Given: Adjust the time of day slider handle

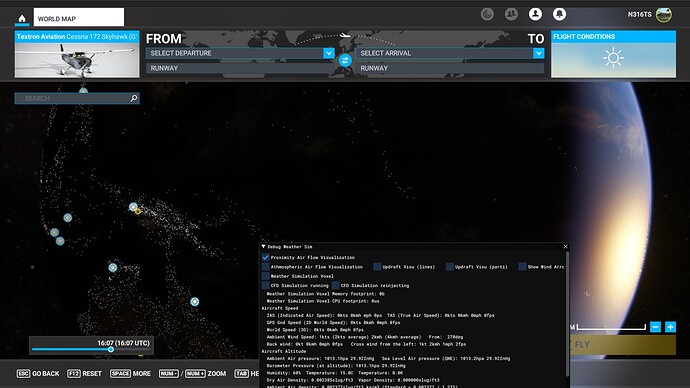Looking at the screenshot, I should tap(110, 349).
